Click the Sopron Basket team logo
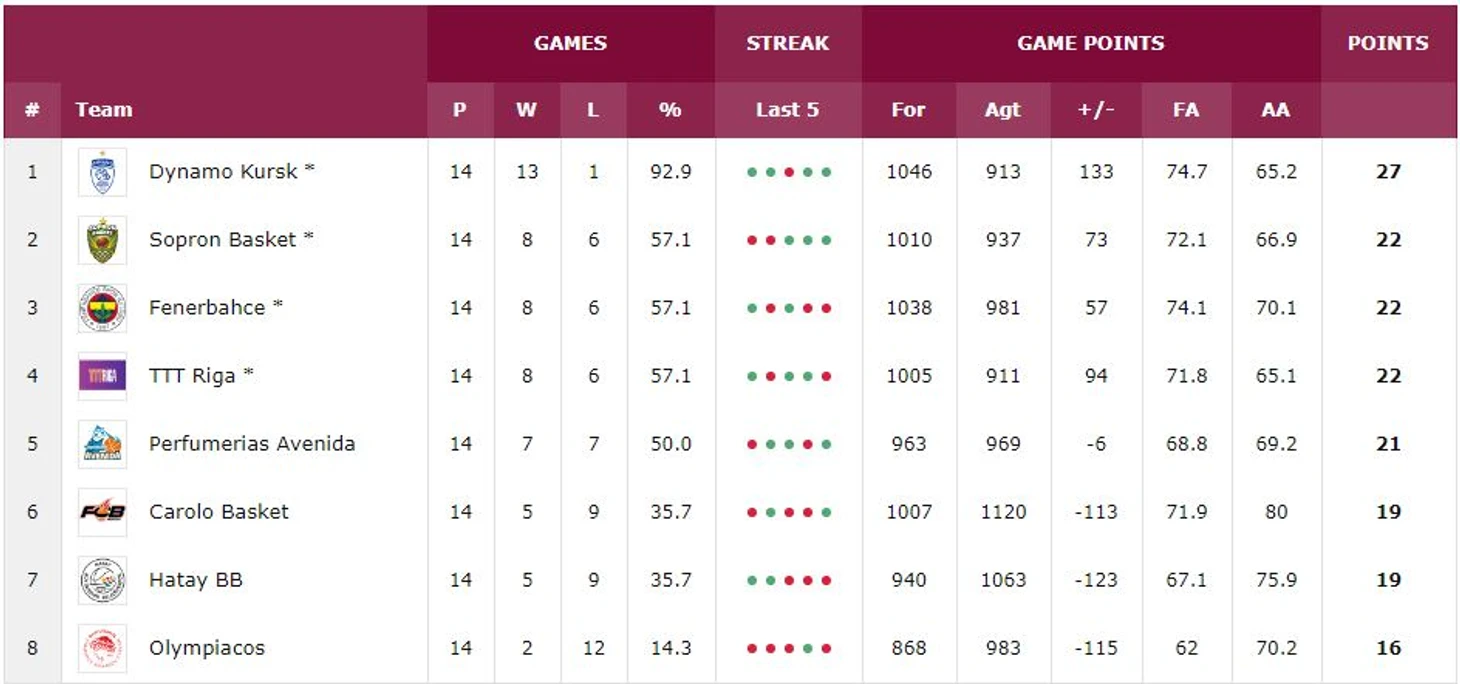This screenshot has width=1460, height=684. coord(103,240)
